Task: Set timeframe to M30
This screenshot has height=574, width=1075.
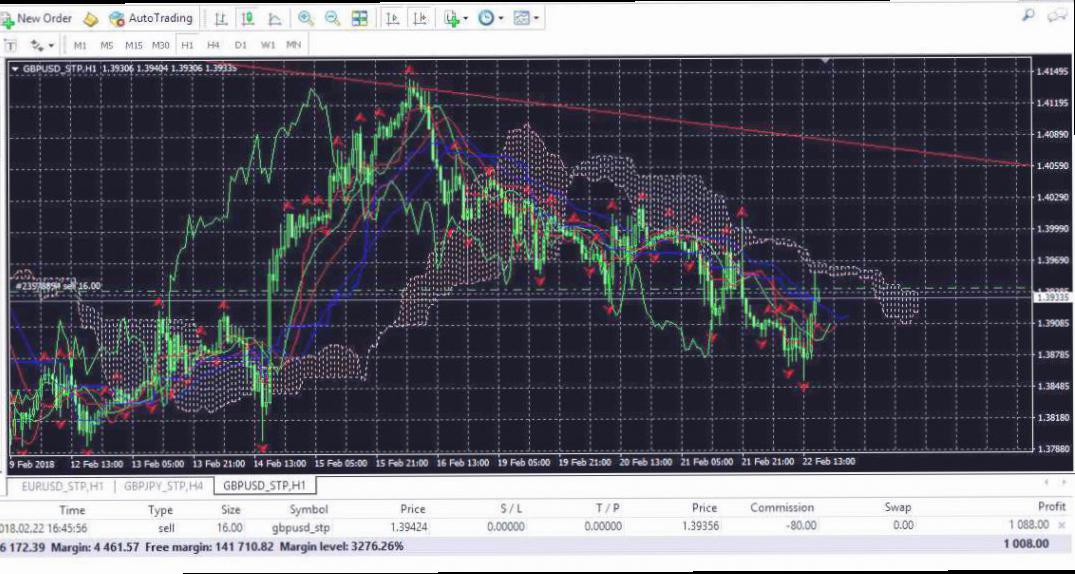Action: pos(160,45)
